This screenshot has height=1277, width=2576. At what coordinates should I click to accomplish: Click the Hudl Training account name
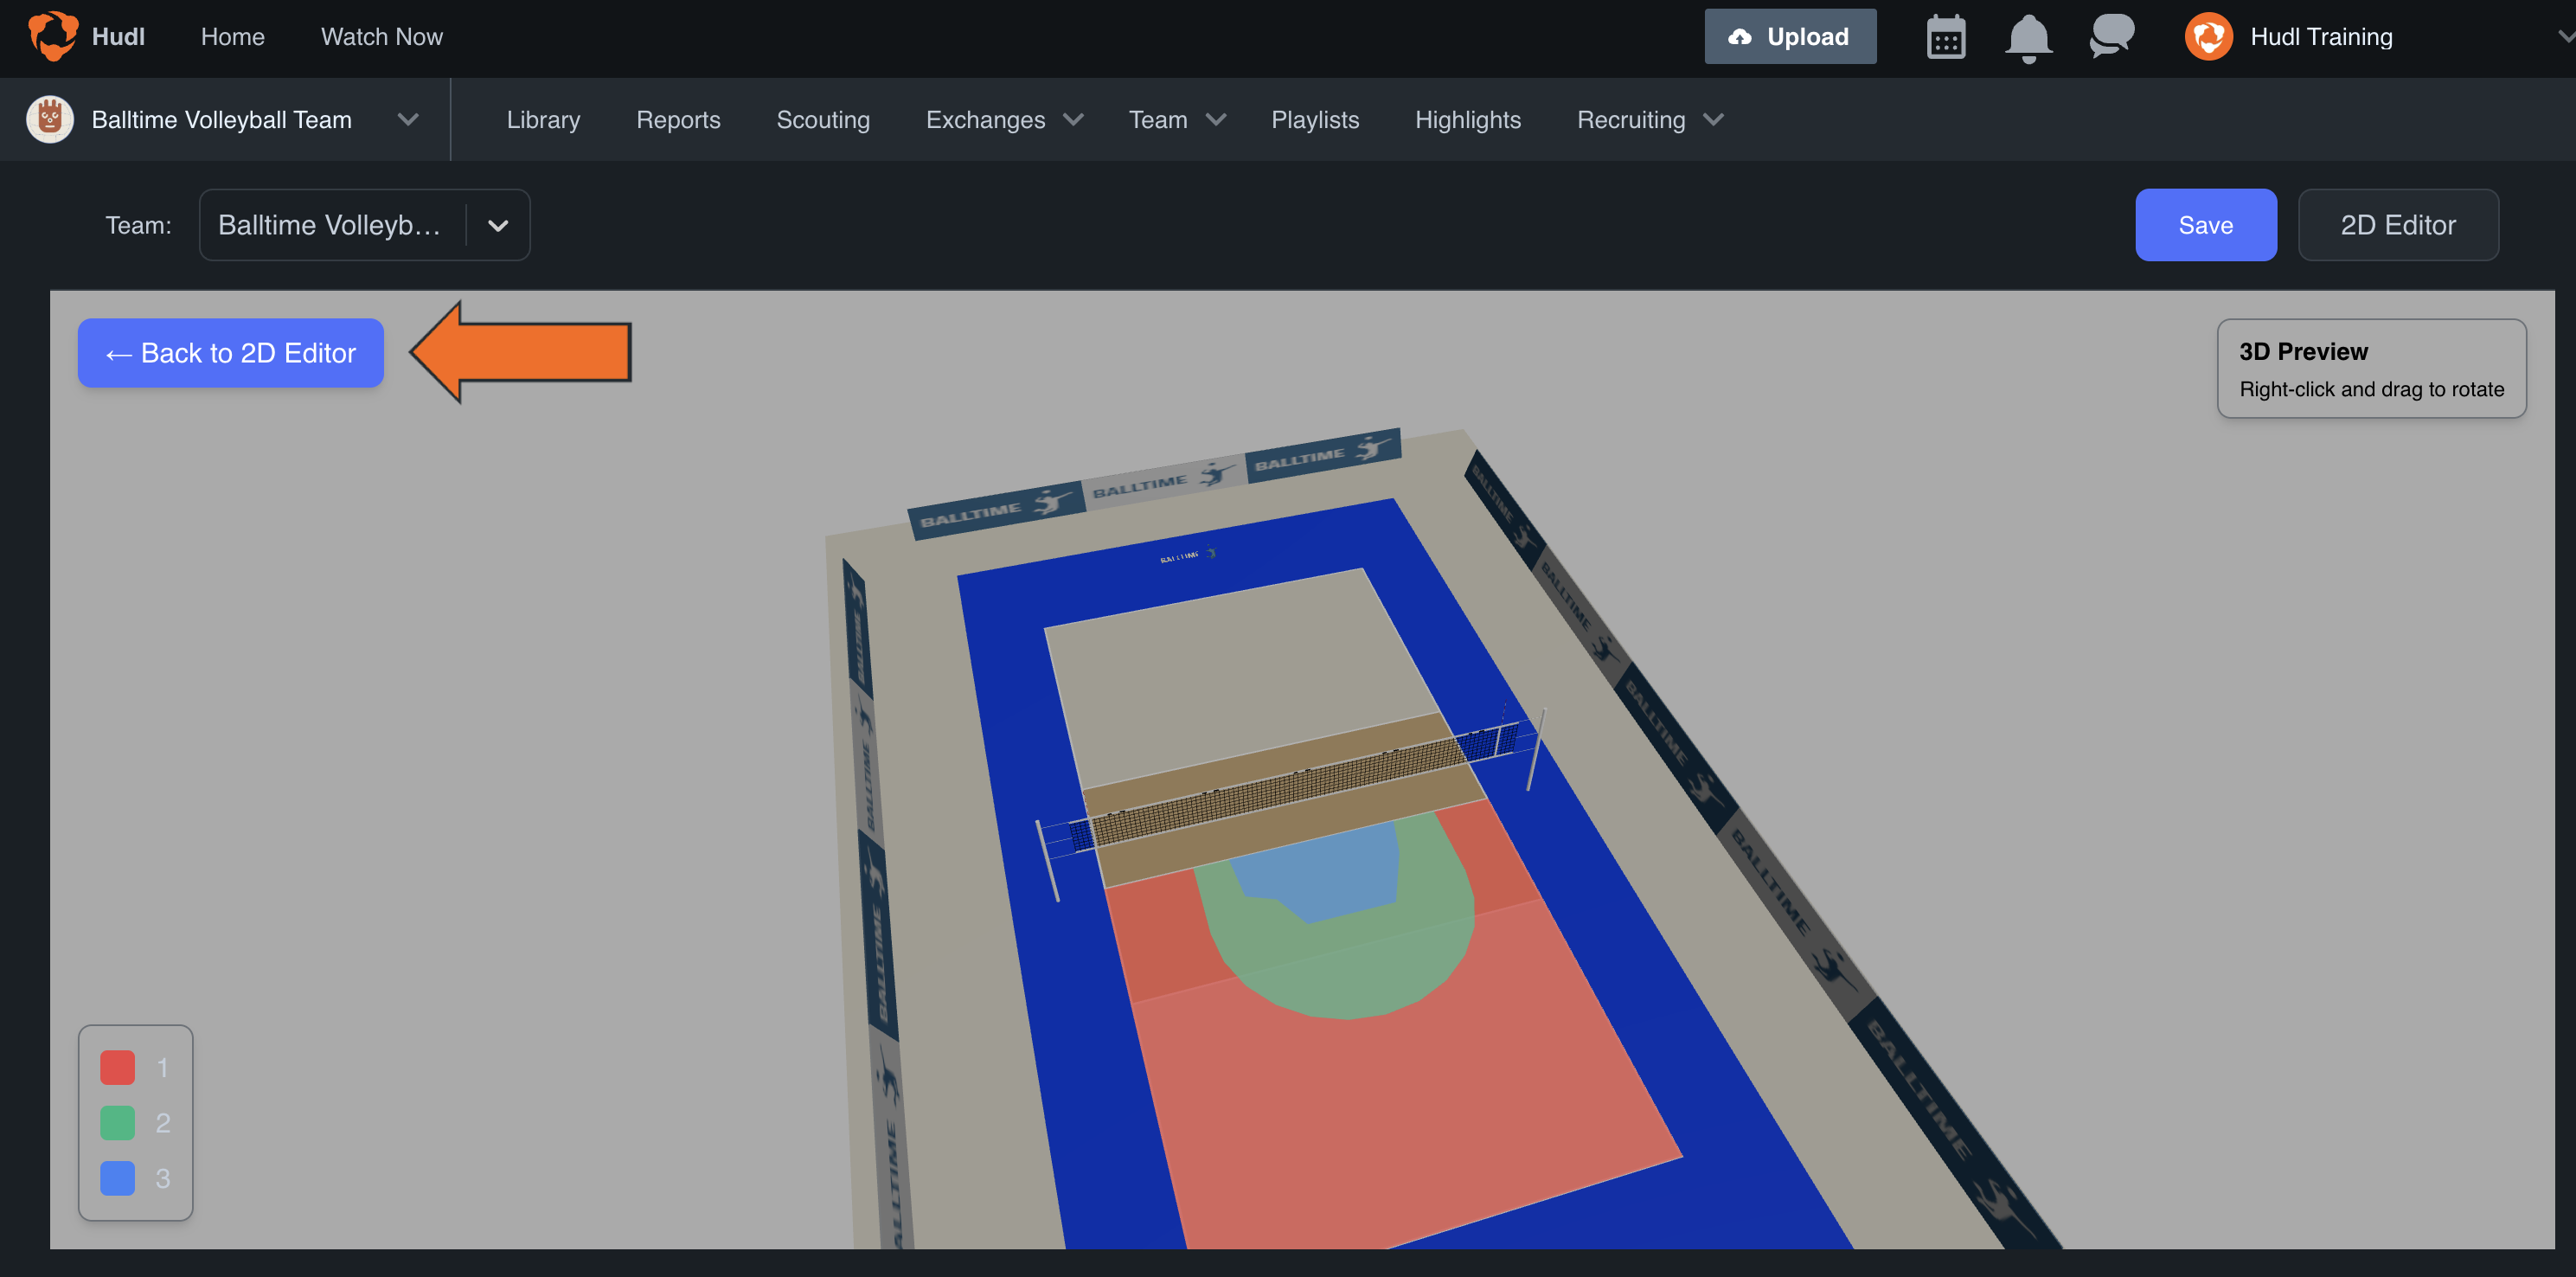(2320, 37)
